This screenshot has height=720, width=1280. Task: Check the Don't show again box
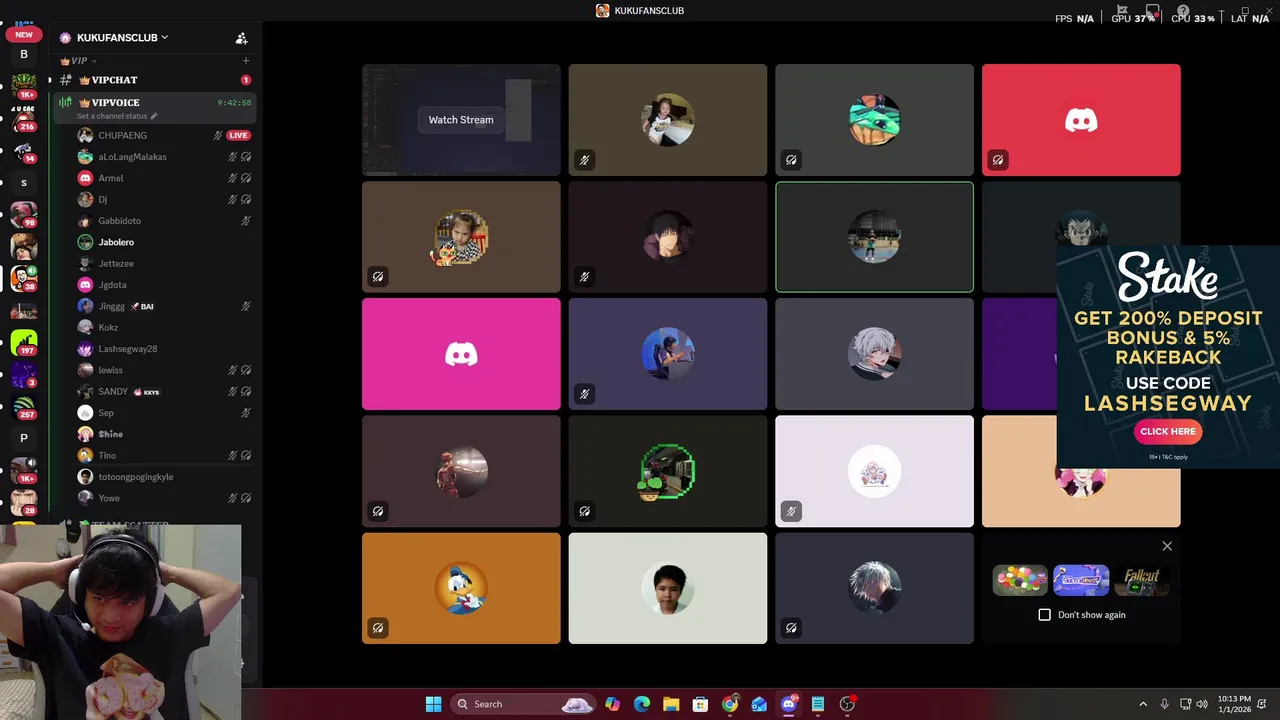coord(1045,615)
